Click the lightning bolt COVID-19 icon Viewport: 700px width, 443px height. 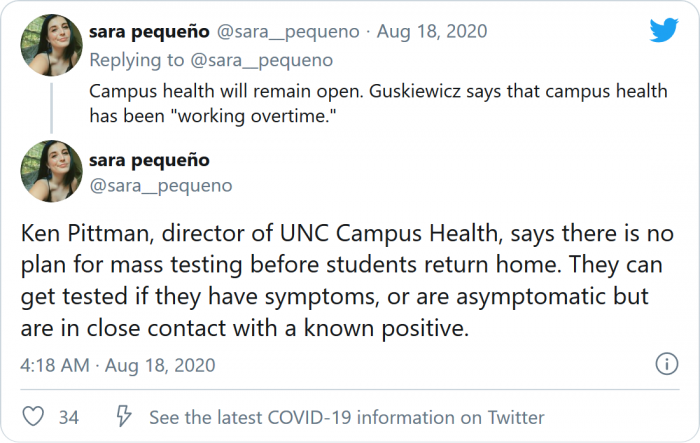point(125,417)
